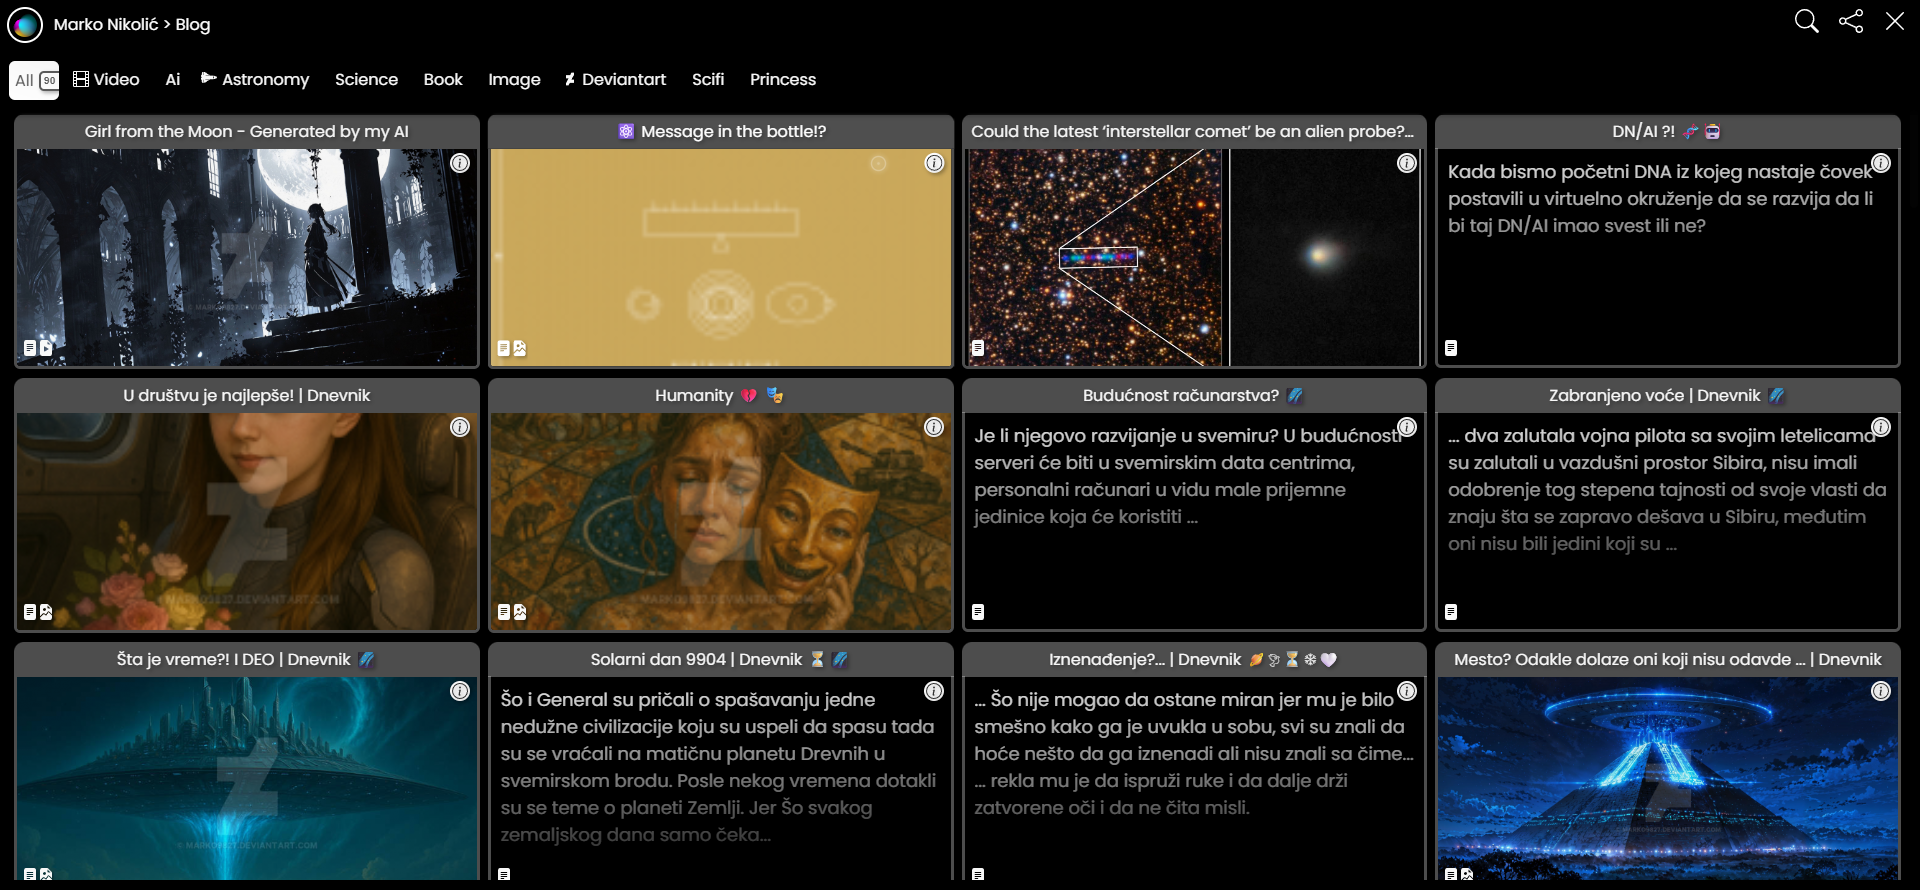Open the Astronomy category tab
This screenshot has height=890, width=1920.
click(x=255, y=79)
